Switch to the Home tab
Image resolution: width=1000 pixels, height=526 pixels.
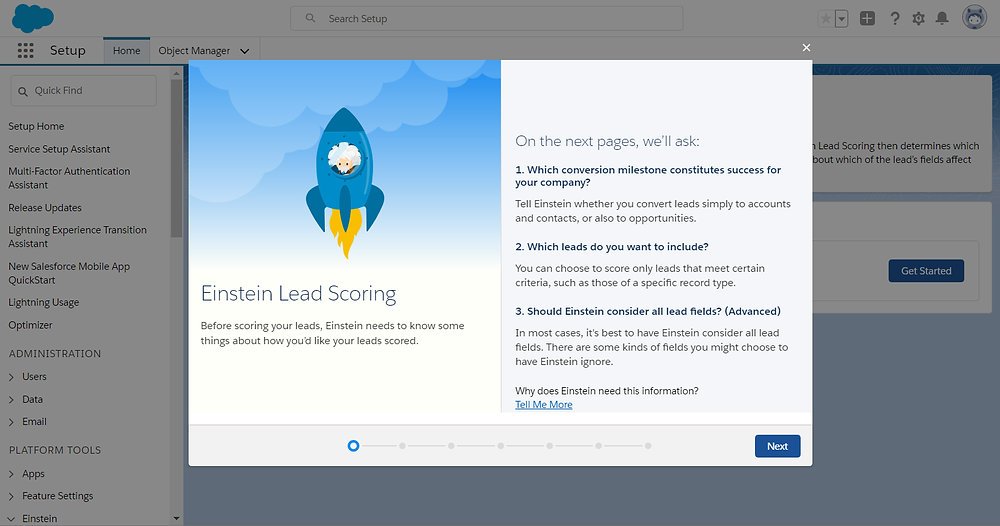pos(126,50)
